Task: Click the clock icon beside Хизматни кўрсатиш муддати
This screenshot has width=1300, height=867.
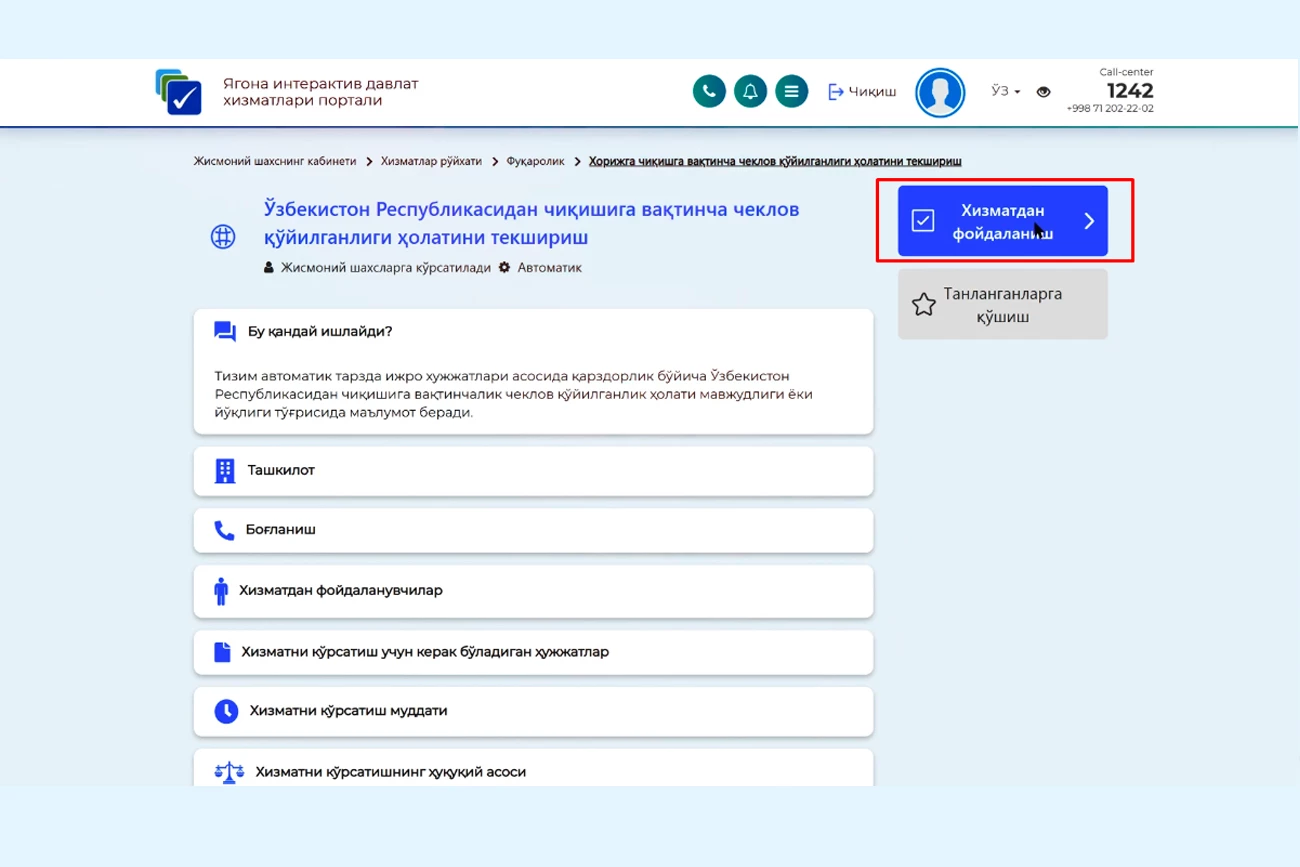Action: (226, 712)
